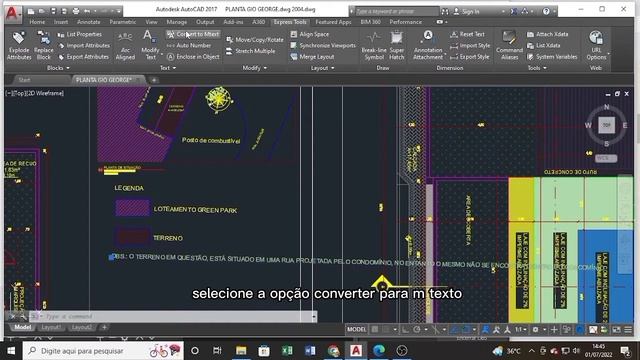Open command line history dropdown arrow
Viewport: 640px width, 360px height.
[x=314, y=316]
